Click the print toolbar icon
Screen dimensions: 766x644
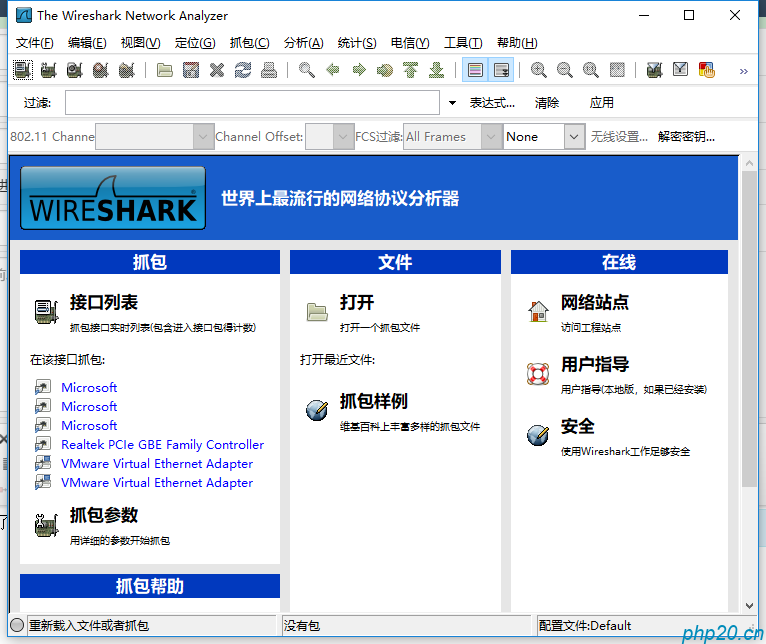(x=268, y=70)
